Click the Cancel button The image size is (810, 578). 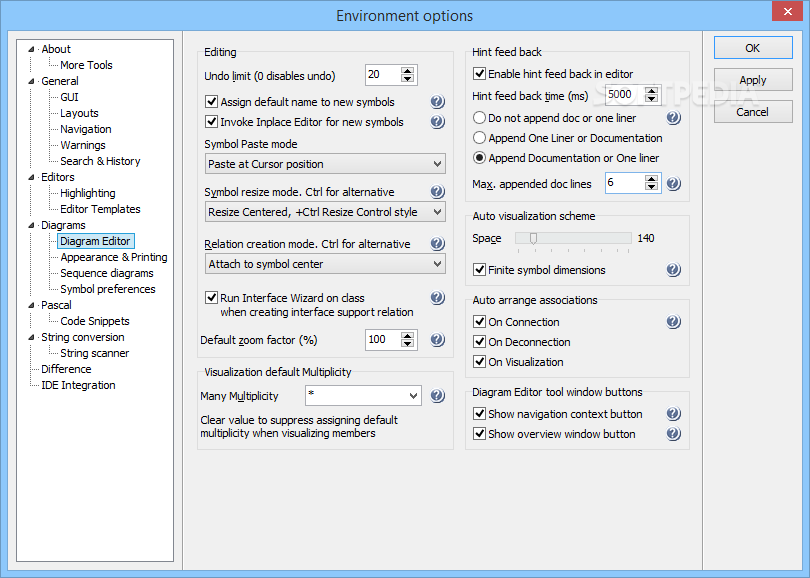[753, 112]
